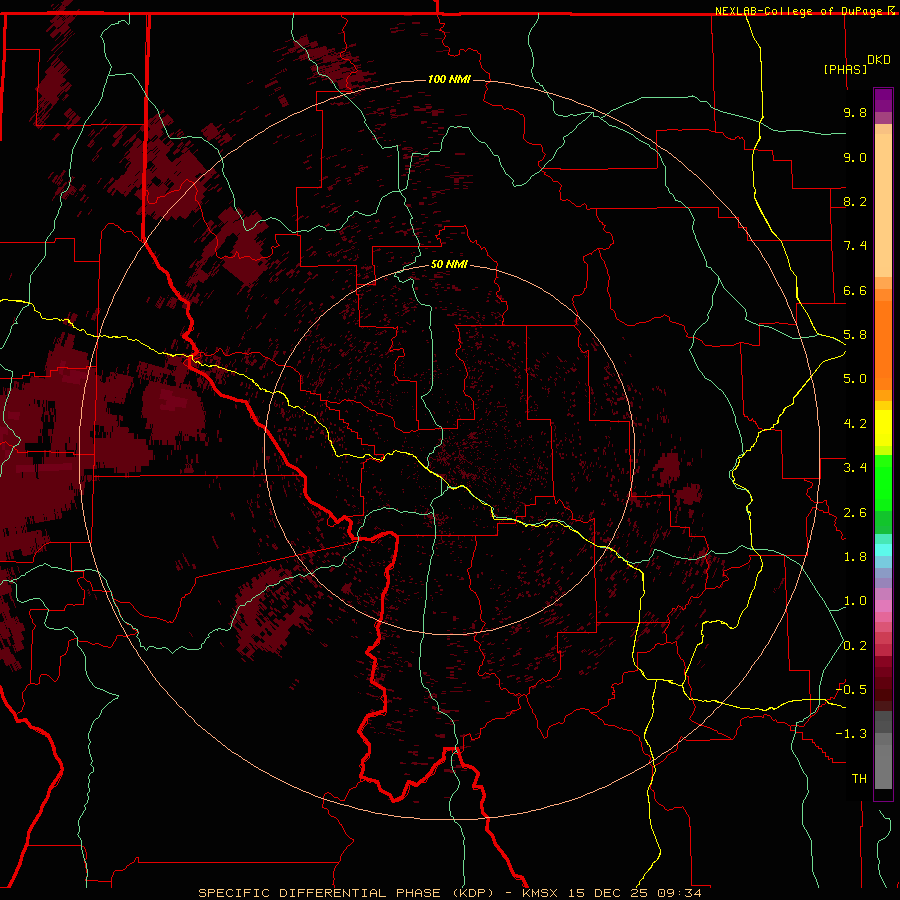900x900 pixels.
Task: Click the TH label on color scale
Action: [859, 779]
